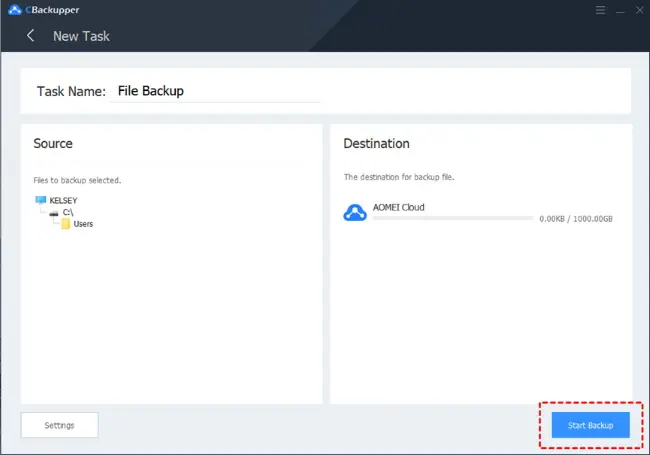Open the hamburger menu in title bar
Screen dimensions: 650x455
pyautogui.click(x=600, y=10)
